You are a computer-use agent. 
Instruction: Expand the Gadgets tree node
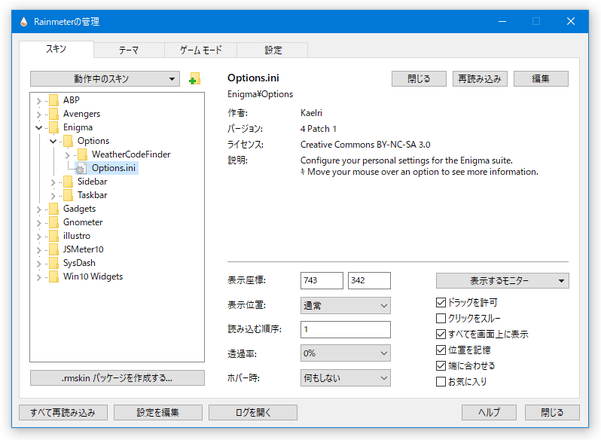39,210
